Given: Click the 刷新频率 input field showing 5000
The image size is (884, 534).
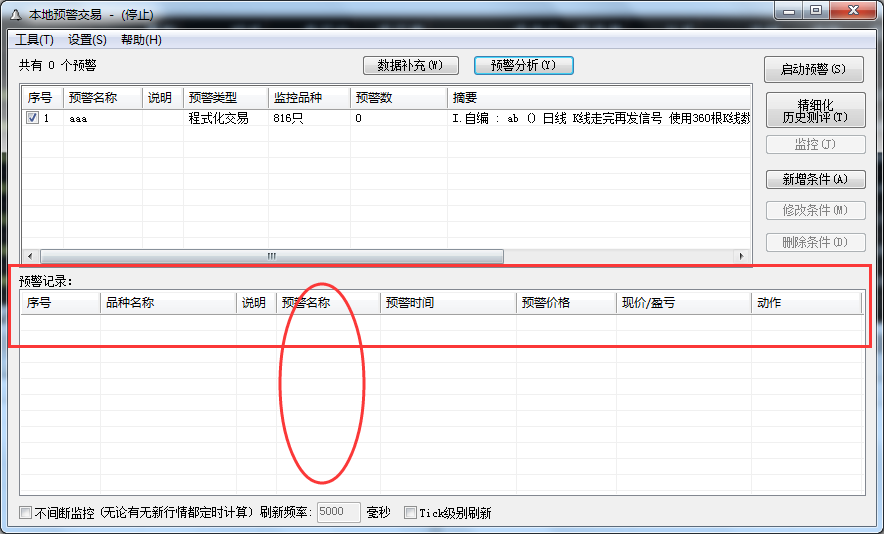Looking at the screenshot, I should tap(338, 512).
